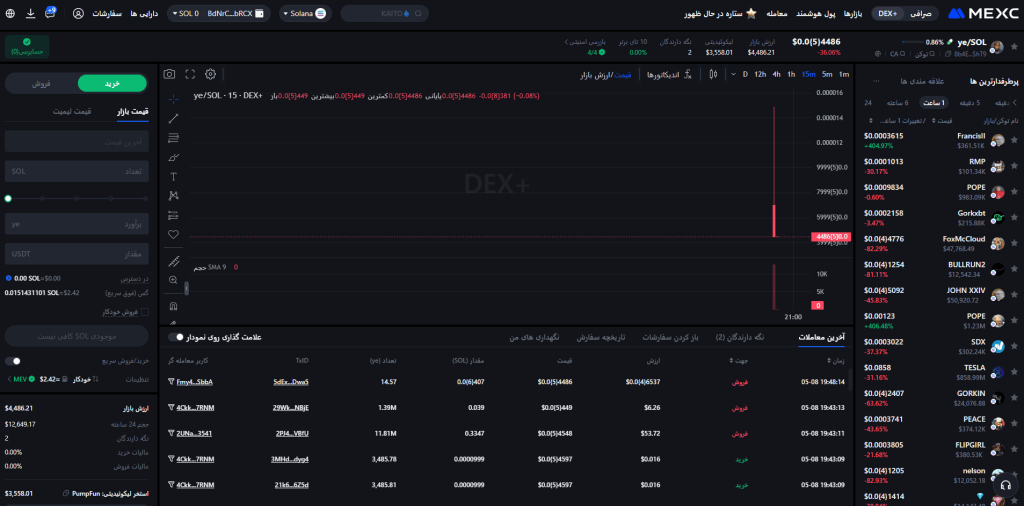The image size is (1024, 506).
Task: Toggle quick buy/sell switch
Action: pos(13,360)
